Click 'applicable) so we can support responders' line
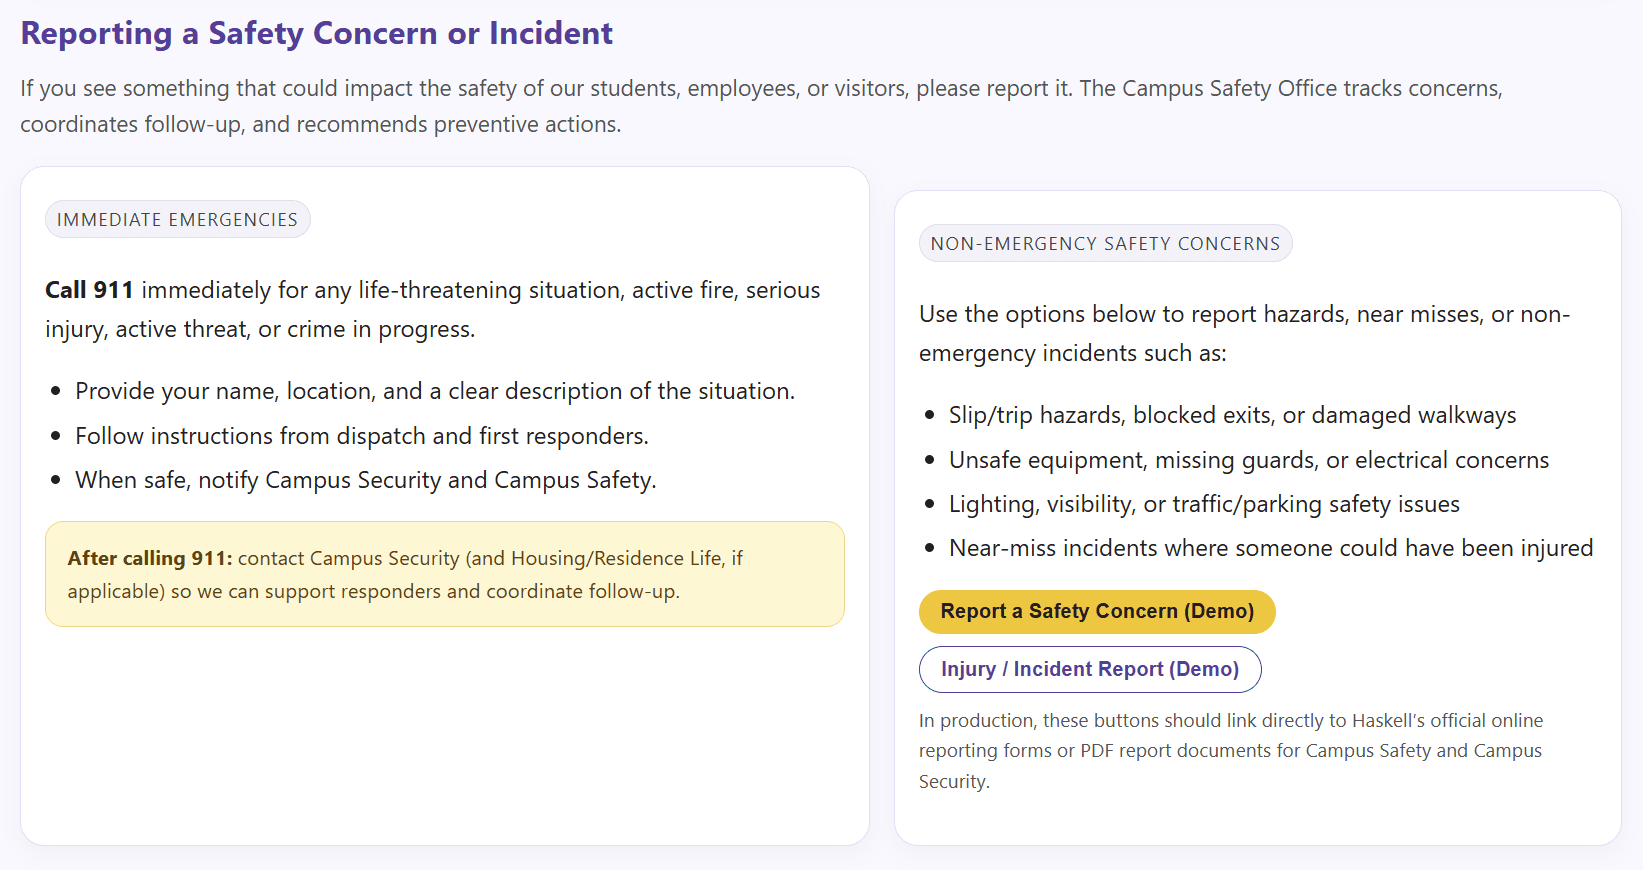1643x870 pixels. coord(373,591)
